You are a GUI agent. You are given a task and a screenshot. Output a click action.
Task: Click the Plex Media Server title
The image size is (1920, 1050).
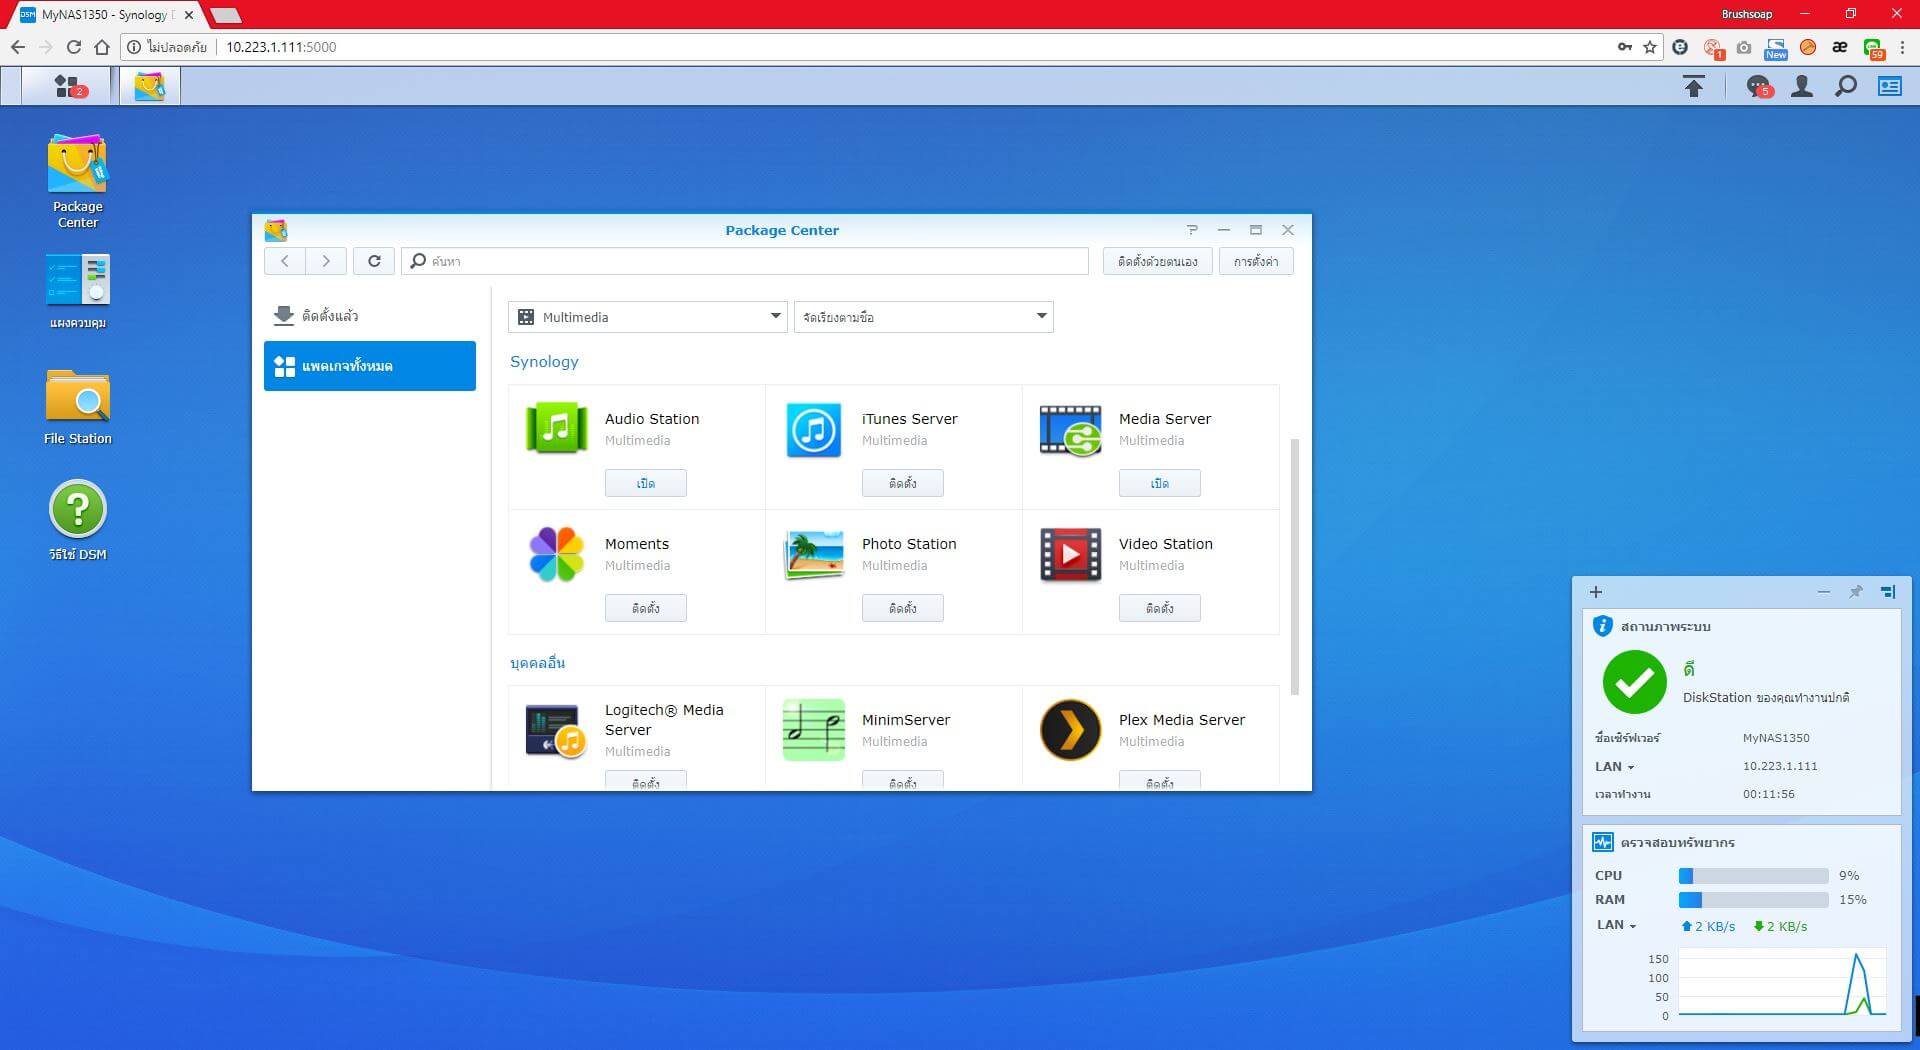click(x=1182, y=720)
